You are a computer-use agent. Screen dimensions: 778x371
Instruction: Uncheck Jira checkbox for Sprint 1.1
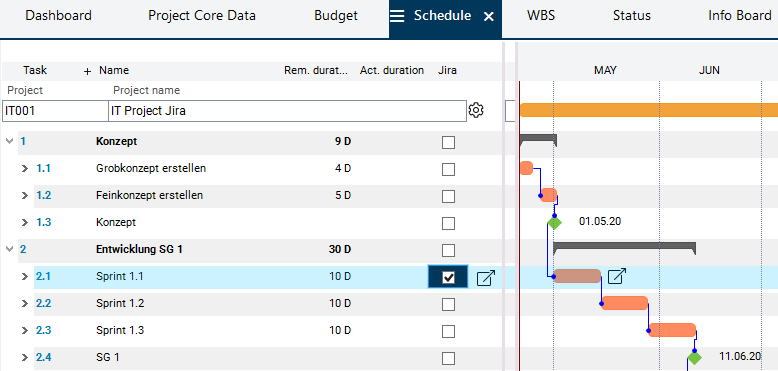point(448,277)
